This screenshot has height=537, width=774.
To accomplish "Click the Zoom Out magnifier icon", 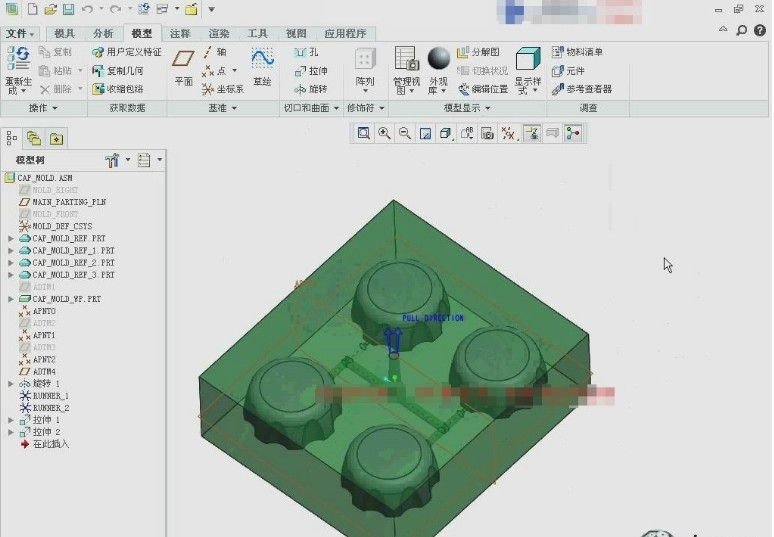I will 405,133.
